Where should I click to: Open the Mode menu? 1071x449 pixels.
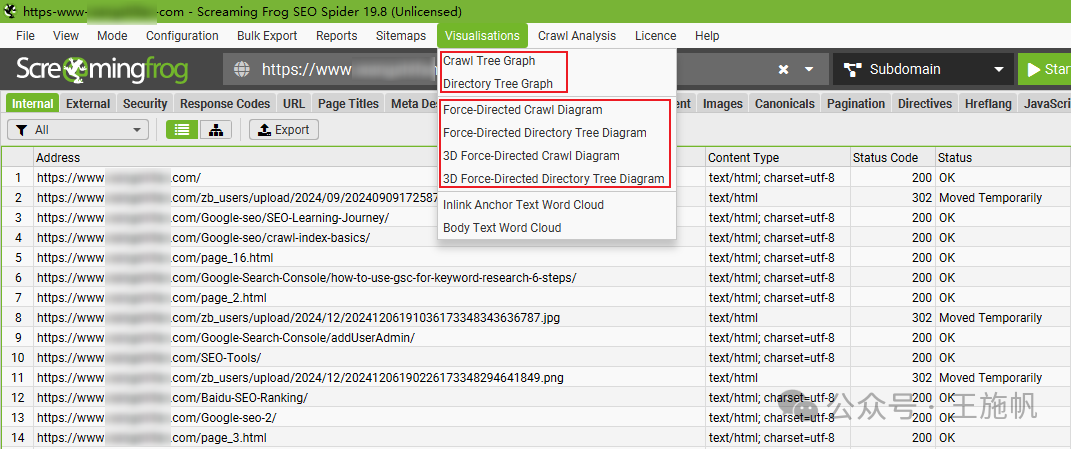coord(112,36)
